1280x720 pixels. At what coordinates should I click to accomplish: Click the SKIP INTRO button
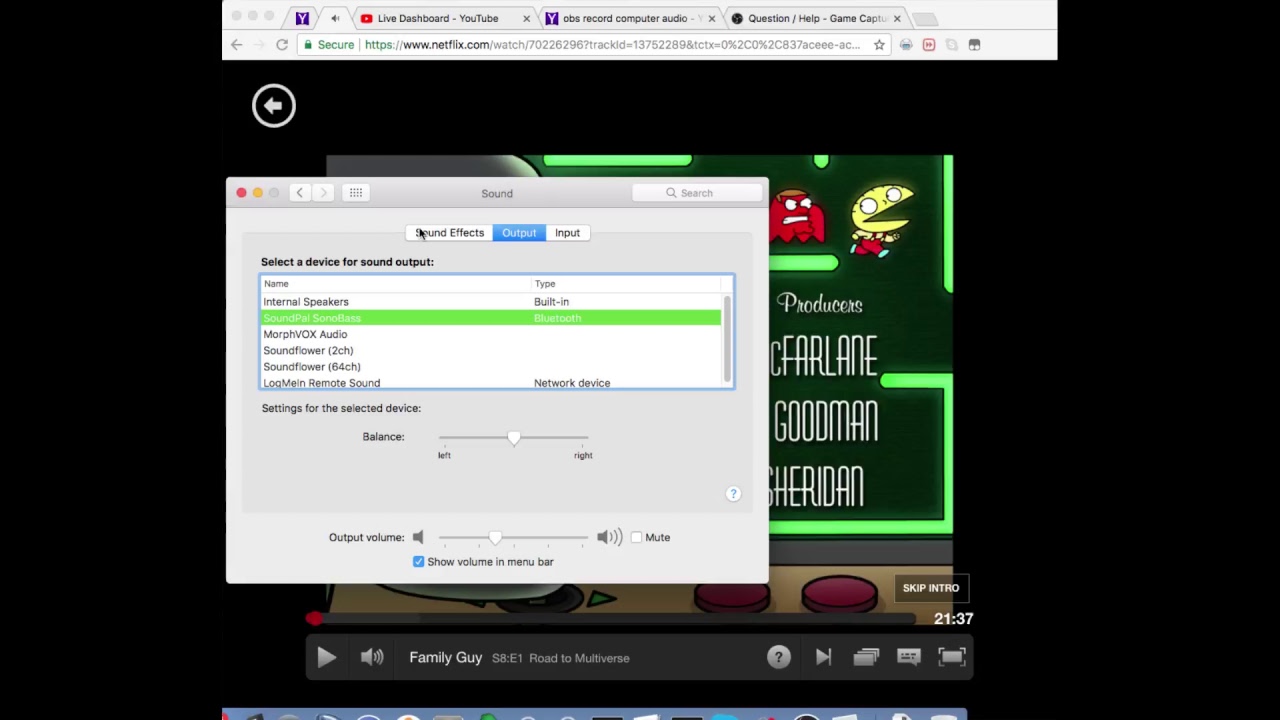[x=931, y=588]
